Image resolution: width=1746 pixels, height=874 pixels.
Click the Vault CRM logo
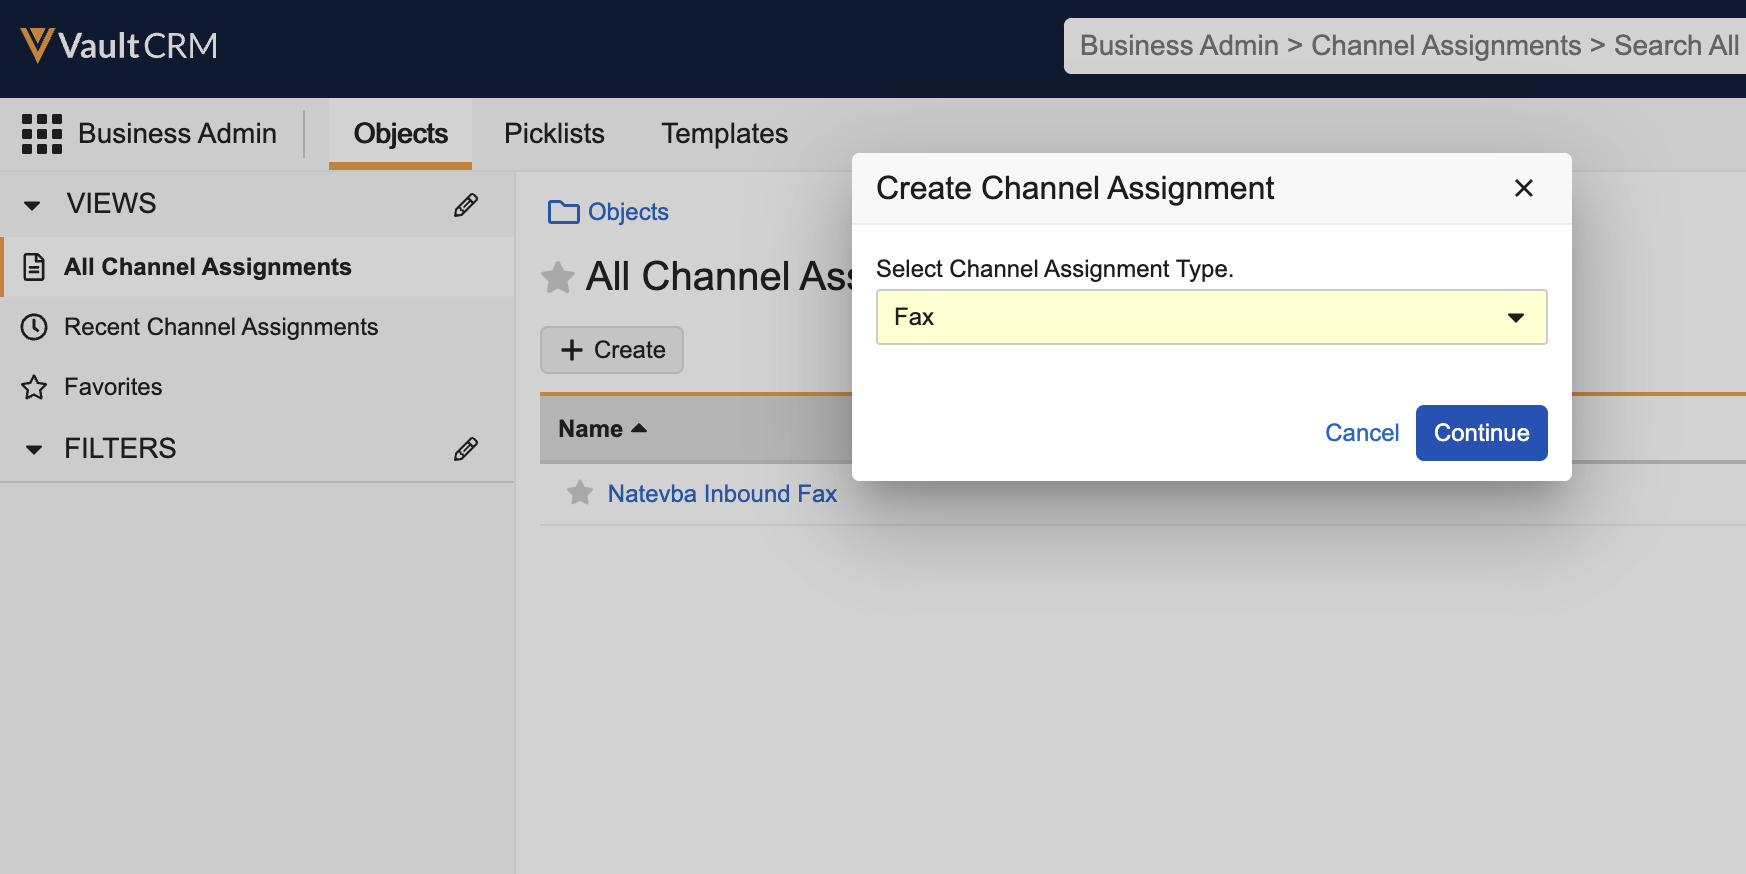119,46
